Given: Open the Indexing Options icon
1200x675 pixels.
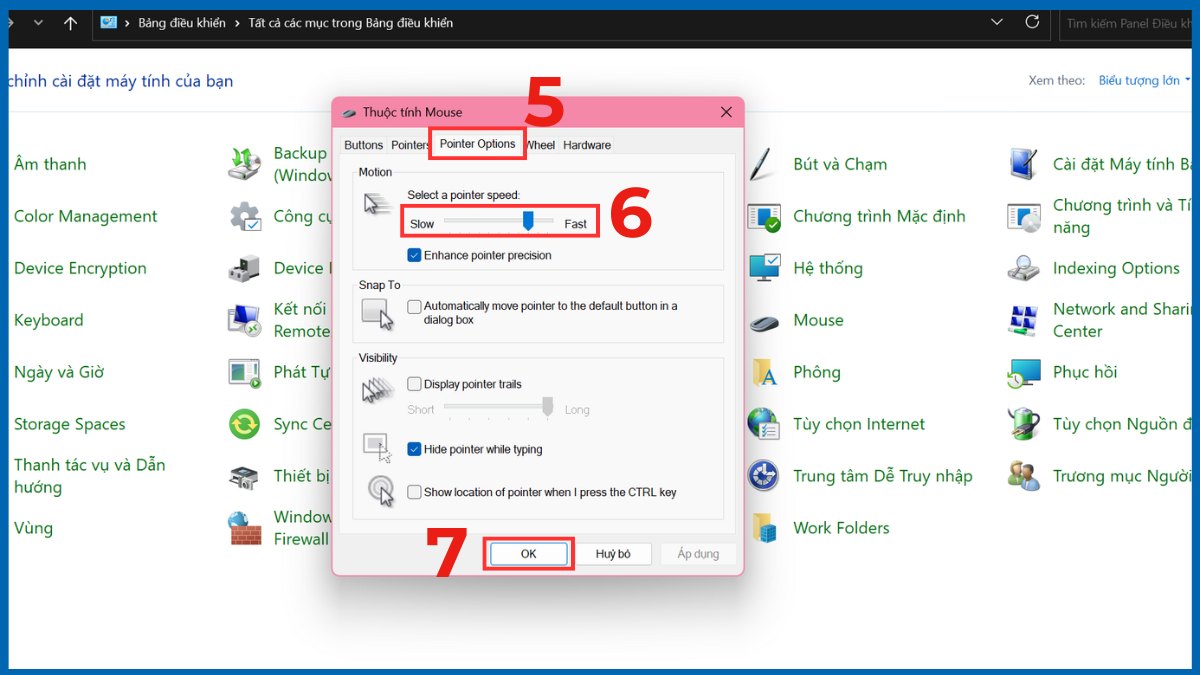Looking at the screenshot, I should (1117, 268).
